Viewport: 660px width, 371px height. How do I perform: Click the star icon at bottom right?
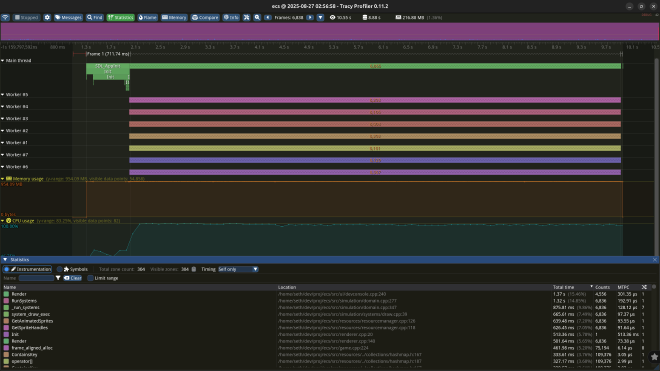[x=654, y=357]
